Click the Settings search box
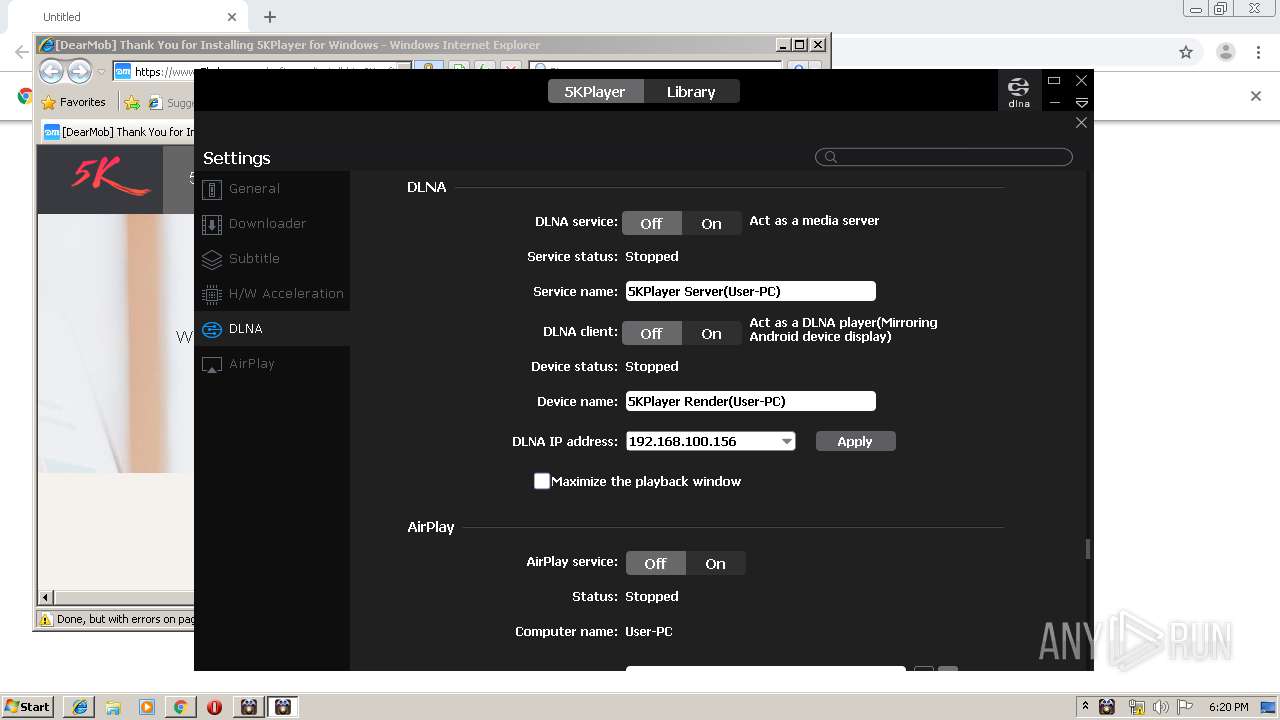Image resolution: width=1280 pixels, height=720 pixels. coord(944,157)
